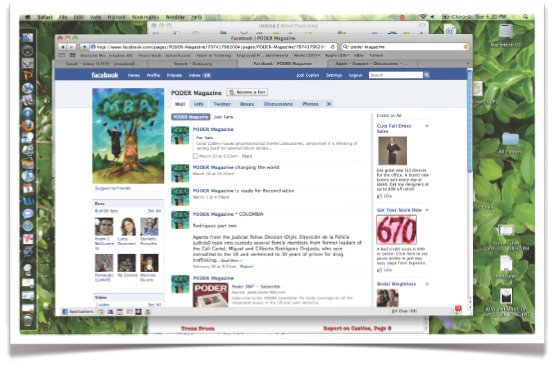The width and height of the screenshot is (555, 366).
Task: Launch Firefox from the Dock
Action: (28, 125)
